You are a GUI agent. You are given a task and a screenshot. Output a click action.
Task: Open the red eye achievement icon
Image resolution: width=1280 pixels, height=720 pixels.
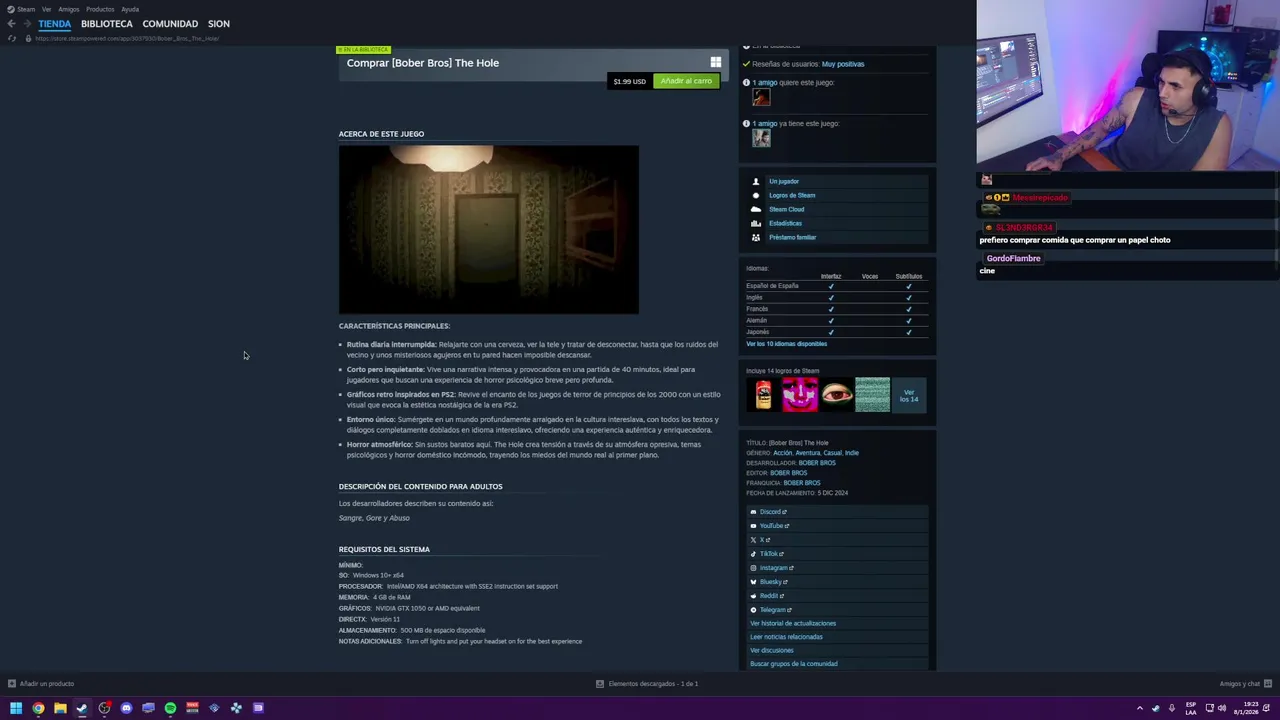(x=836, y=394)
